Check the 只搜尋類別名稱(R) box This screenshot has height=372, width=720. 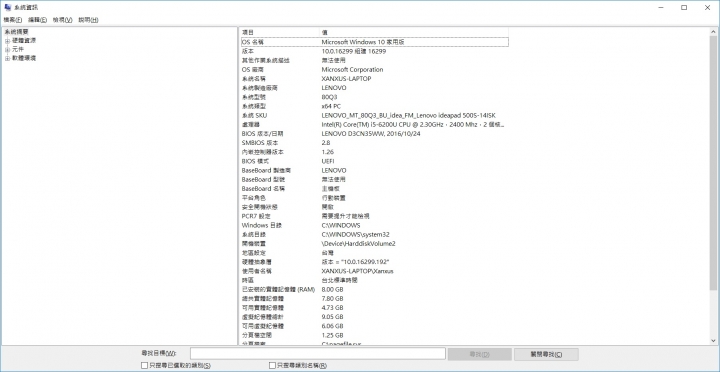point(272,366)
